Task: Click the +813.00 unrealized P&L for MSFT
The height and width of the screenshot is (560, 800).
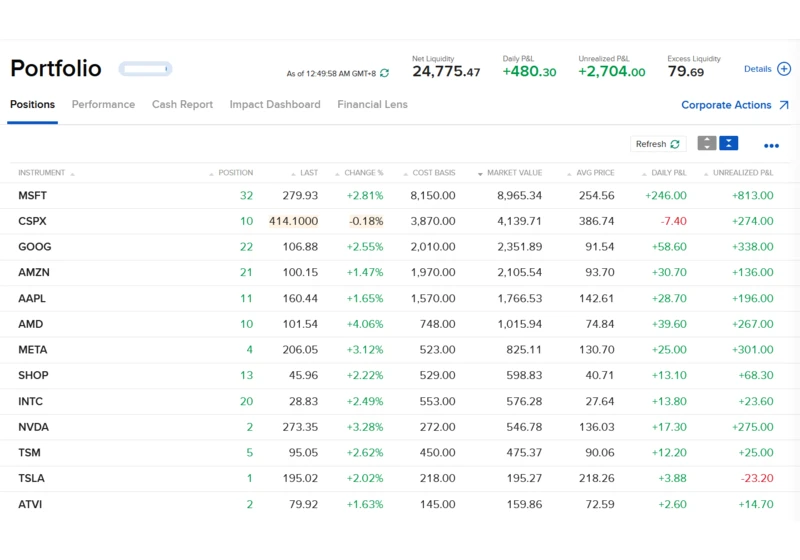Action: (x=753, y=195)
